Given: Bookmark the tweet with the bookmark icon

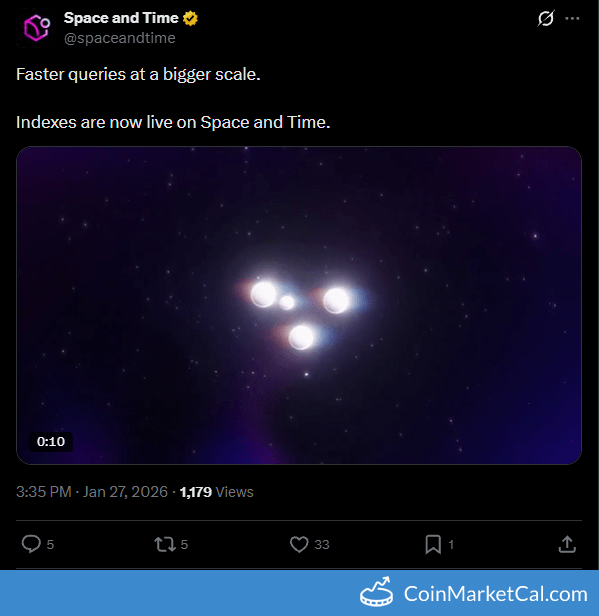Looking at the screenshot, I should [x=433, y=544].
